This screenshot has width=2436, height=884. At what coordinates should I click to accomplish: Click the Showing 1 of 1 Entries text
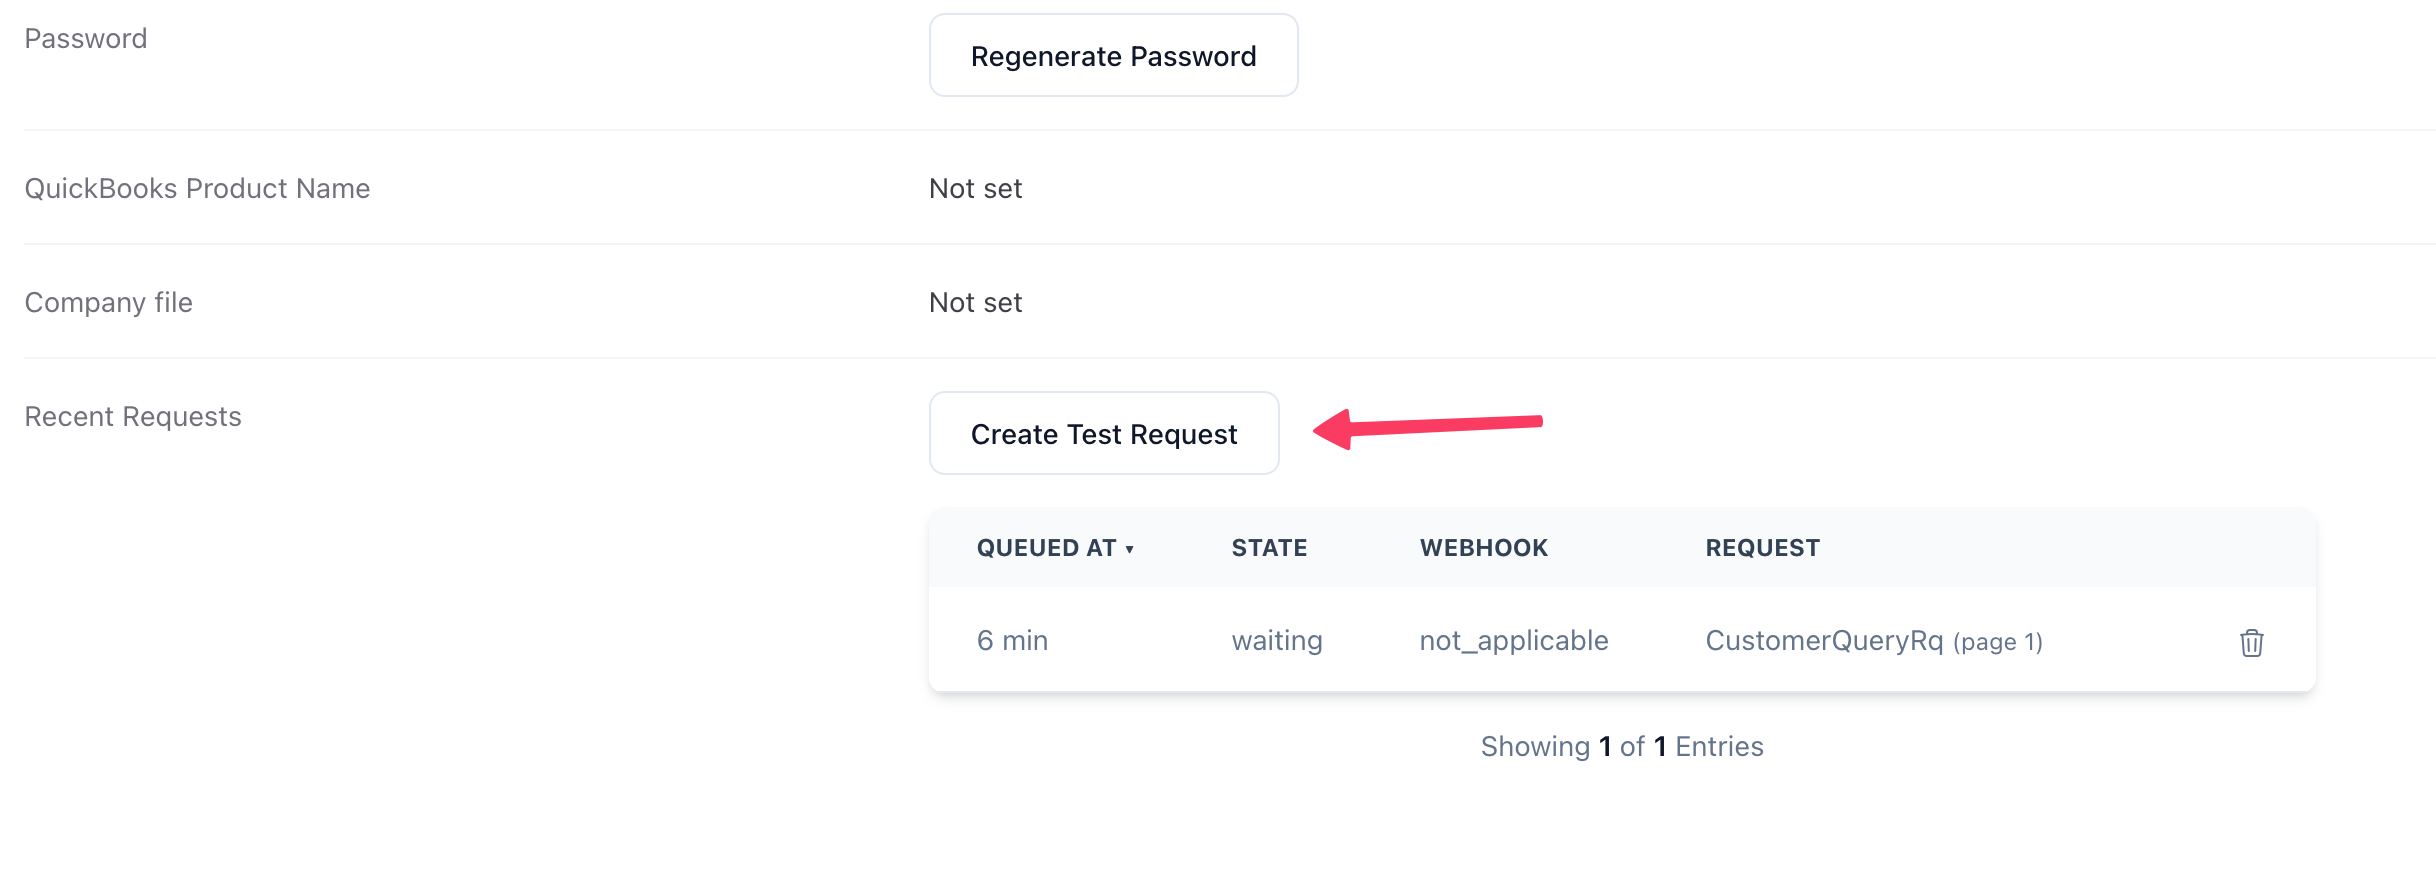pos(1622,747)
